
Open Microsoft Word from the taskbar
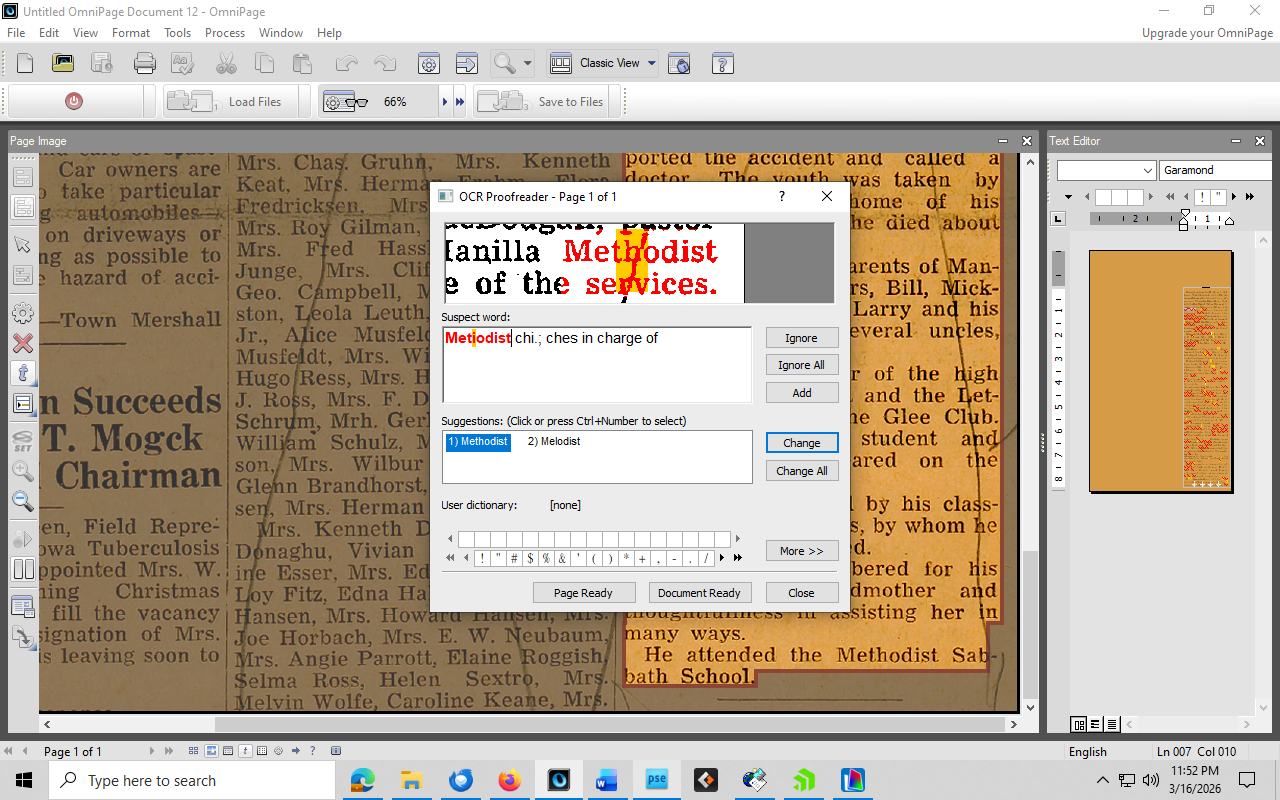[x=607, y=780]
